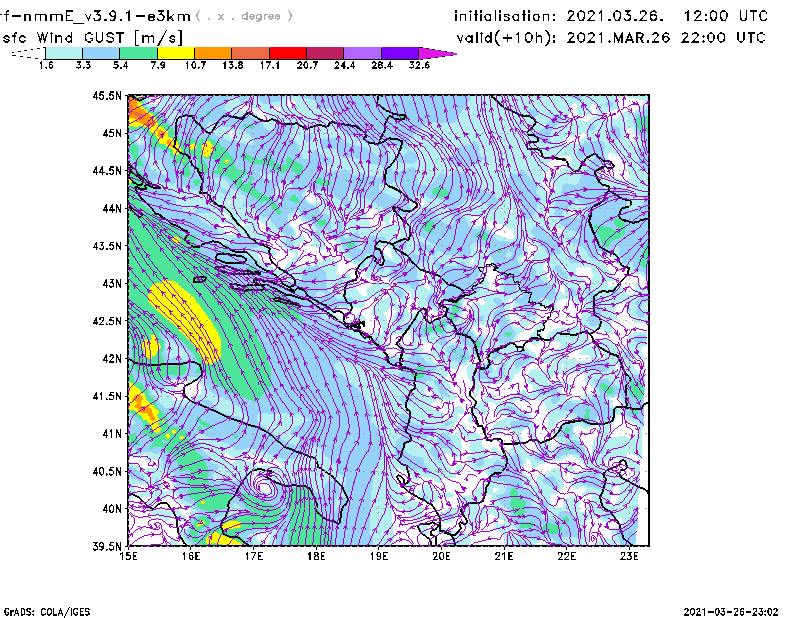Click the magenta arrow above 32.6 in legend
This screenshot has height=618, width=800.
[437, 53]
